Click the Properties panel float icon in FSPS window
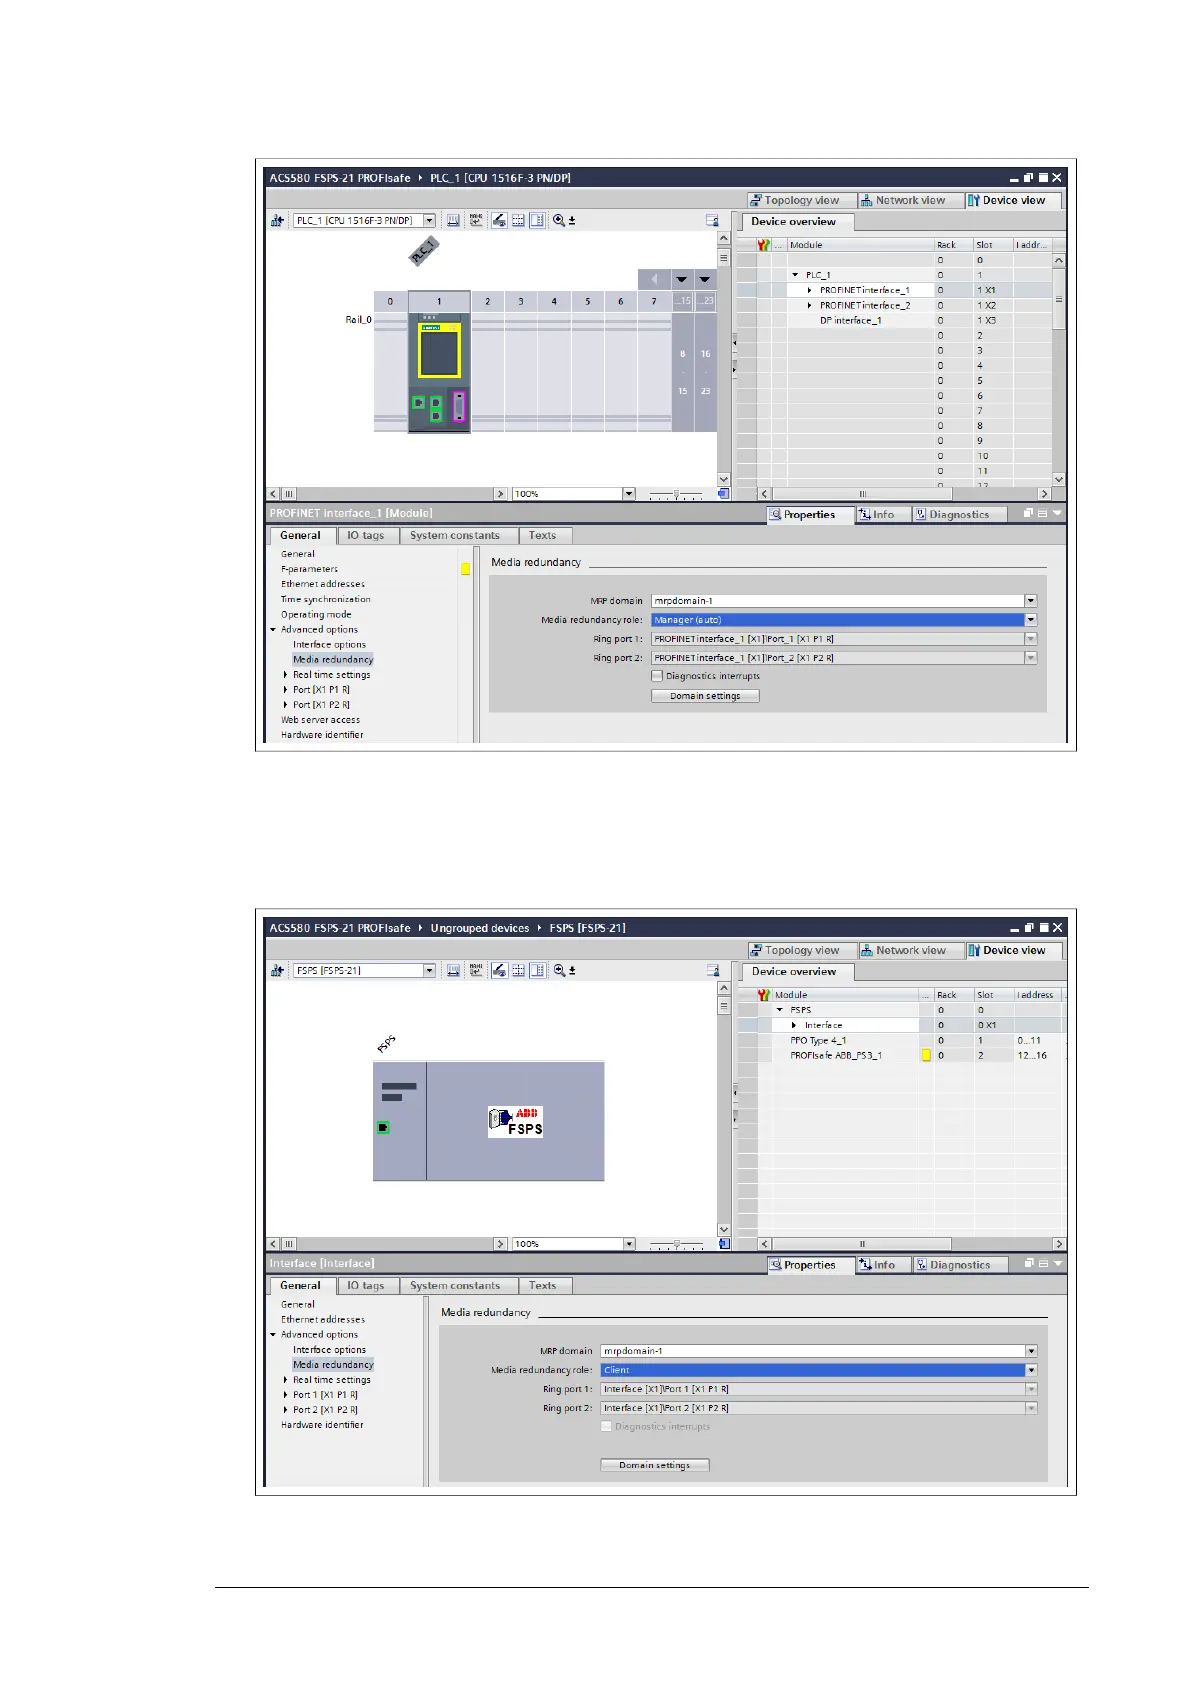This screenshot has width=1191, height=1684. 1028,1264
